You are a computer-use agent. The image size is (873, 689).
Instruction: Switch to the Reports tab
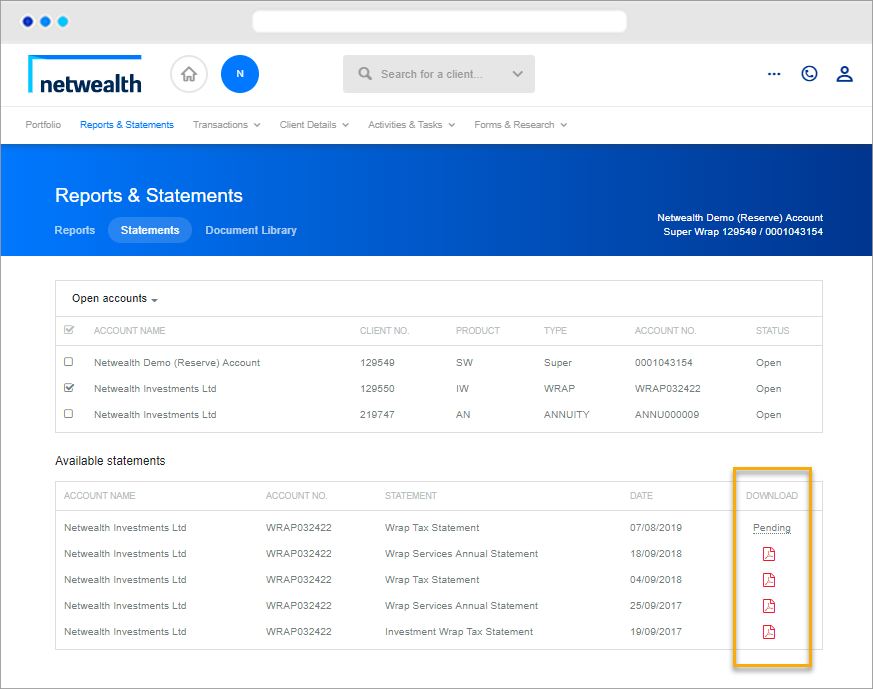coord(75,230)
